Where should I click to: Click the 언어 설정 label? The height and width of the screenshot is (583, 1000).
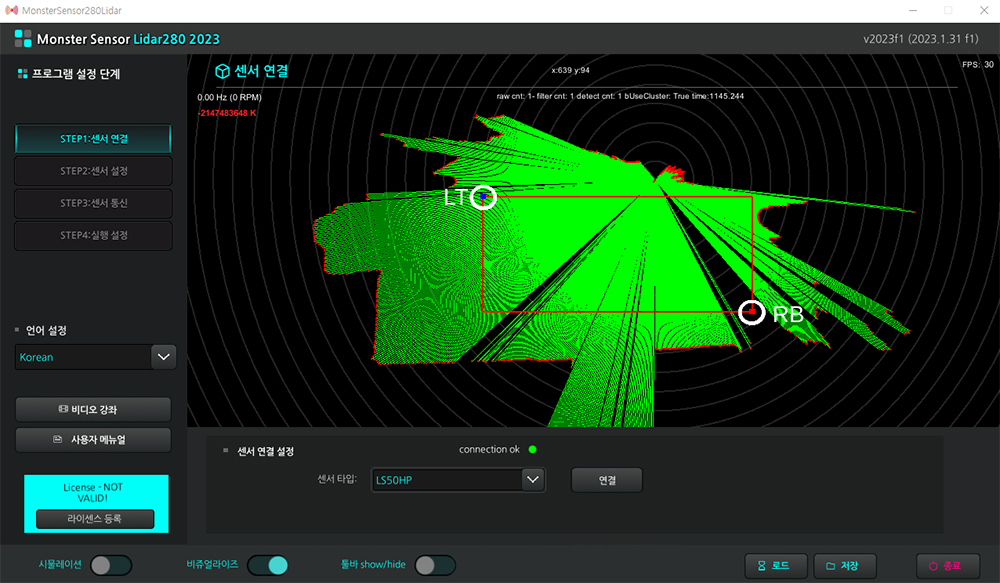[46, 330]
